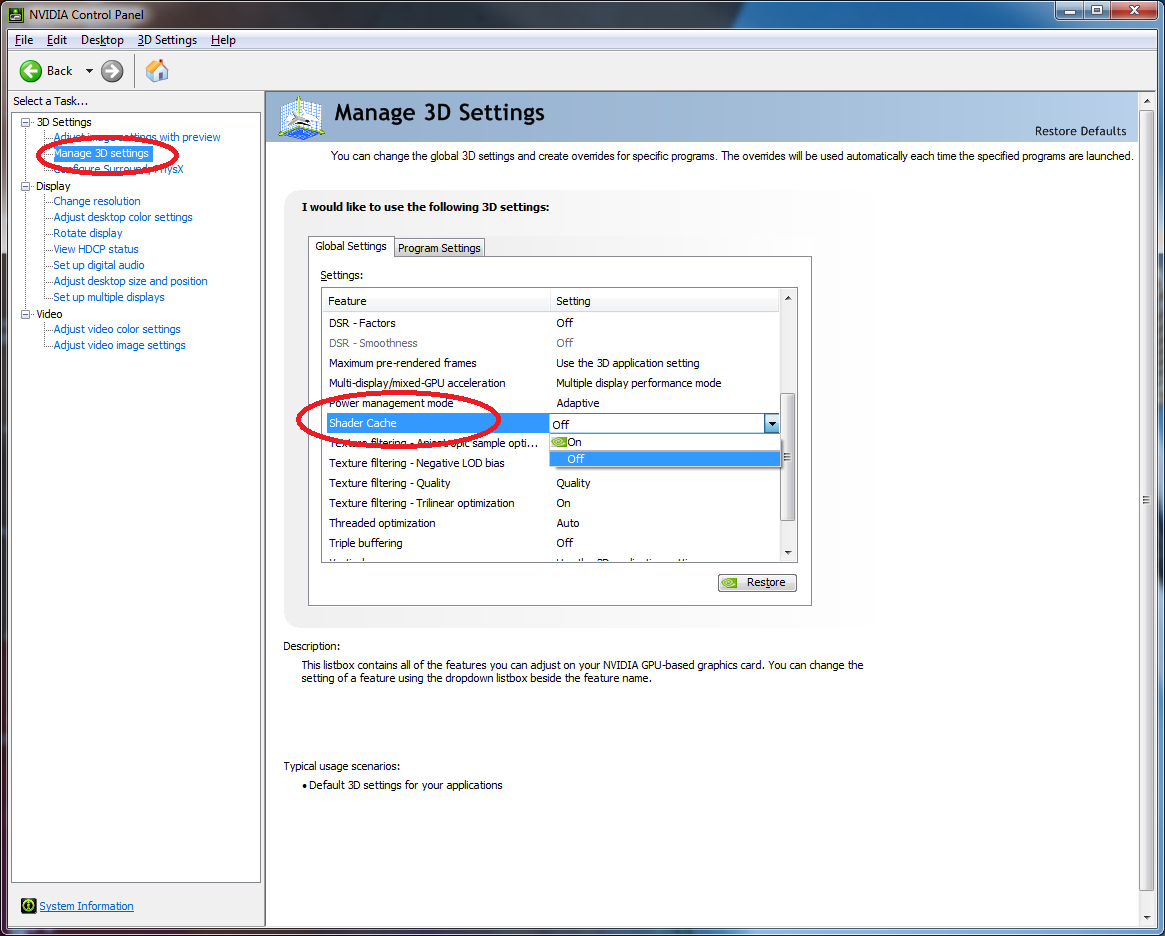The width and height of the screenshot is (1165, 936).
Task: Open the System Information link
Action: pyautogui.click(x=86, y=906)
